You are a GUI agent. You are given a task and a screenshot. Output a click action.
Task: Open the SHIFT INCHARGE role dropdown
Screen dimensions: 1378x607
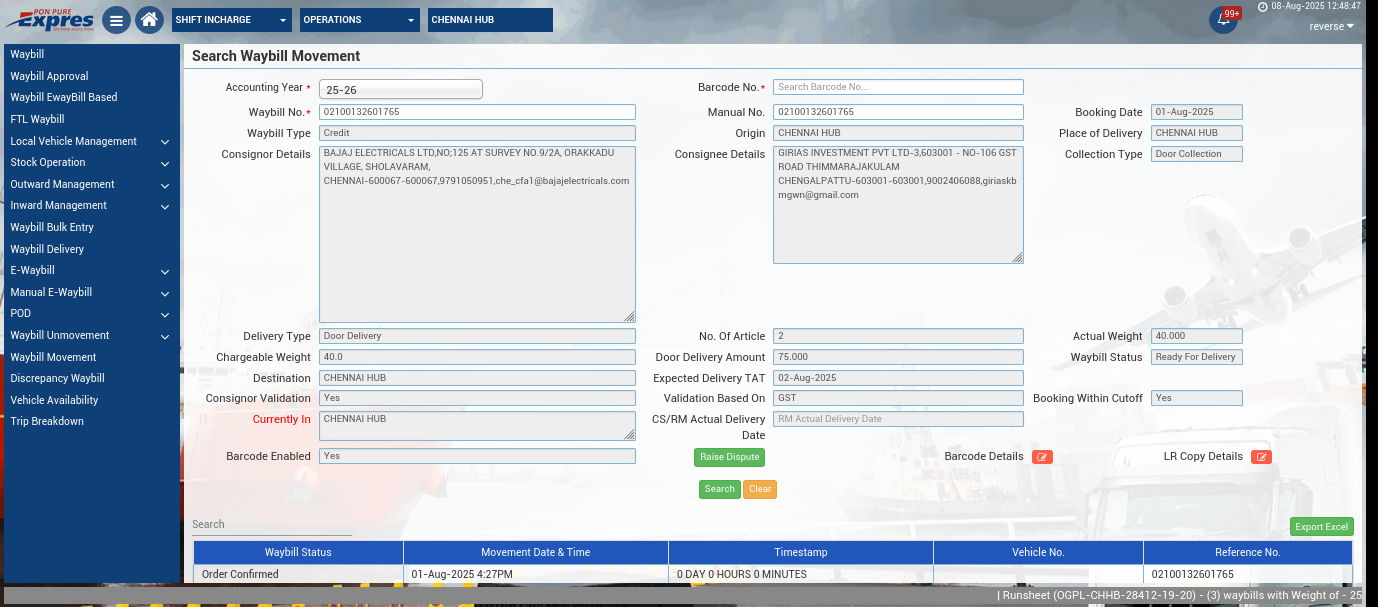(232, 20)
